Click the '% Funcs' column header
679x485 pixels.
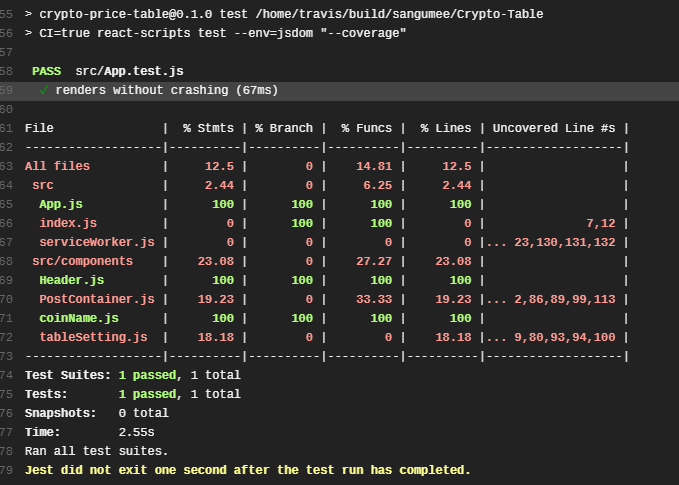[x=367, y=128]
